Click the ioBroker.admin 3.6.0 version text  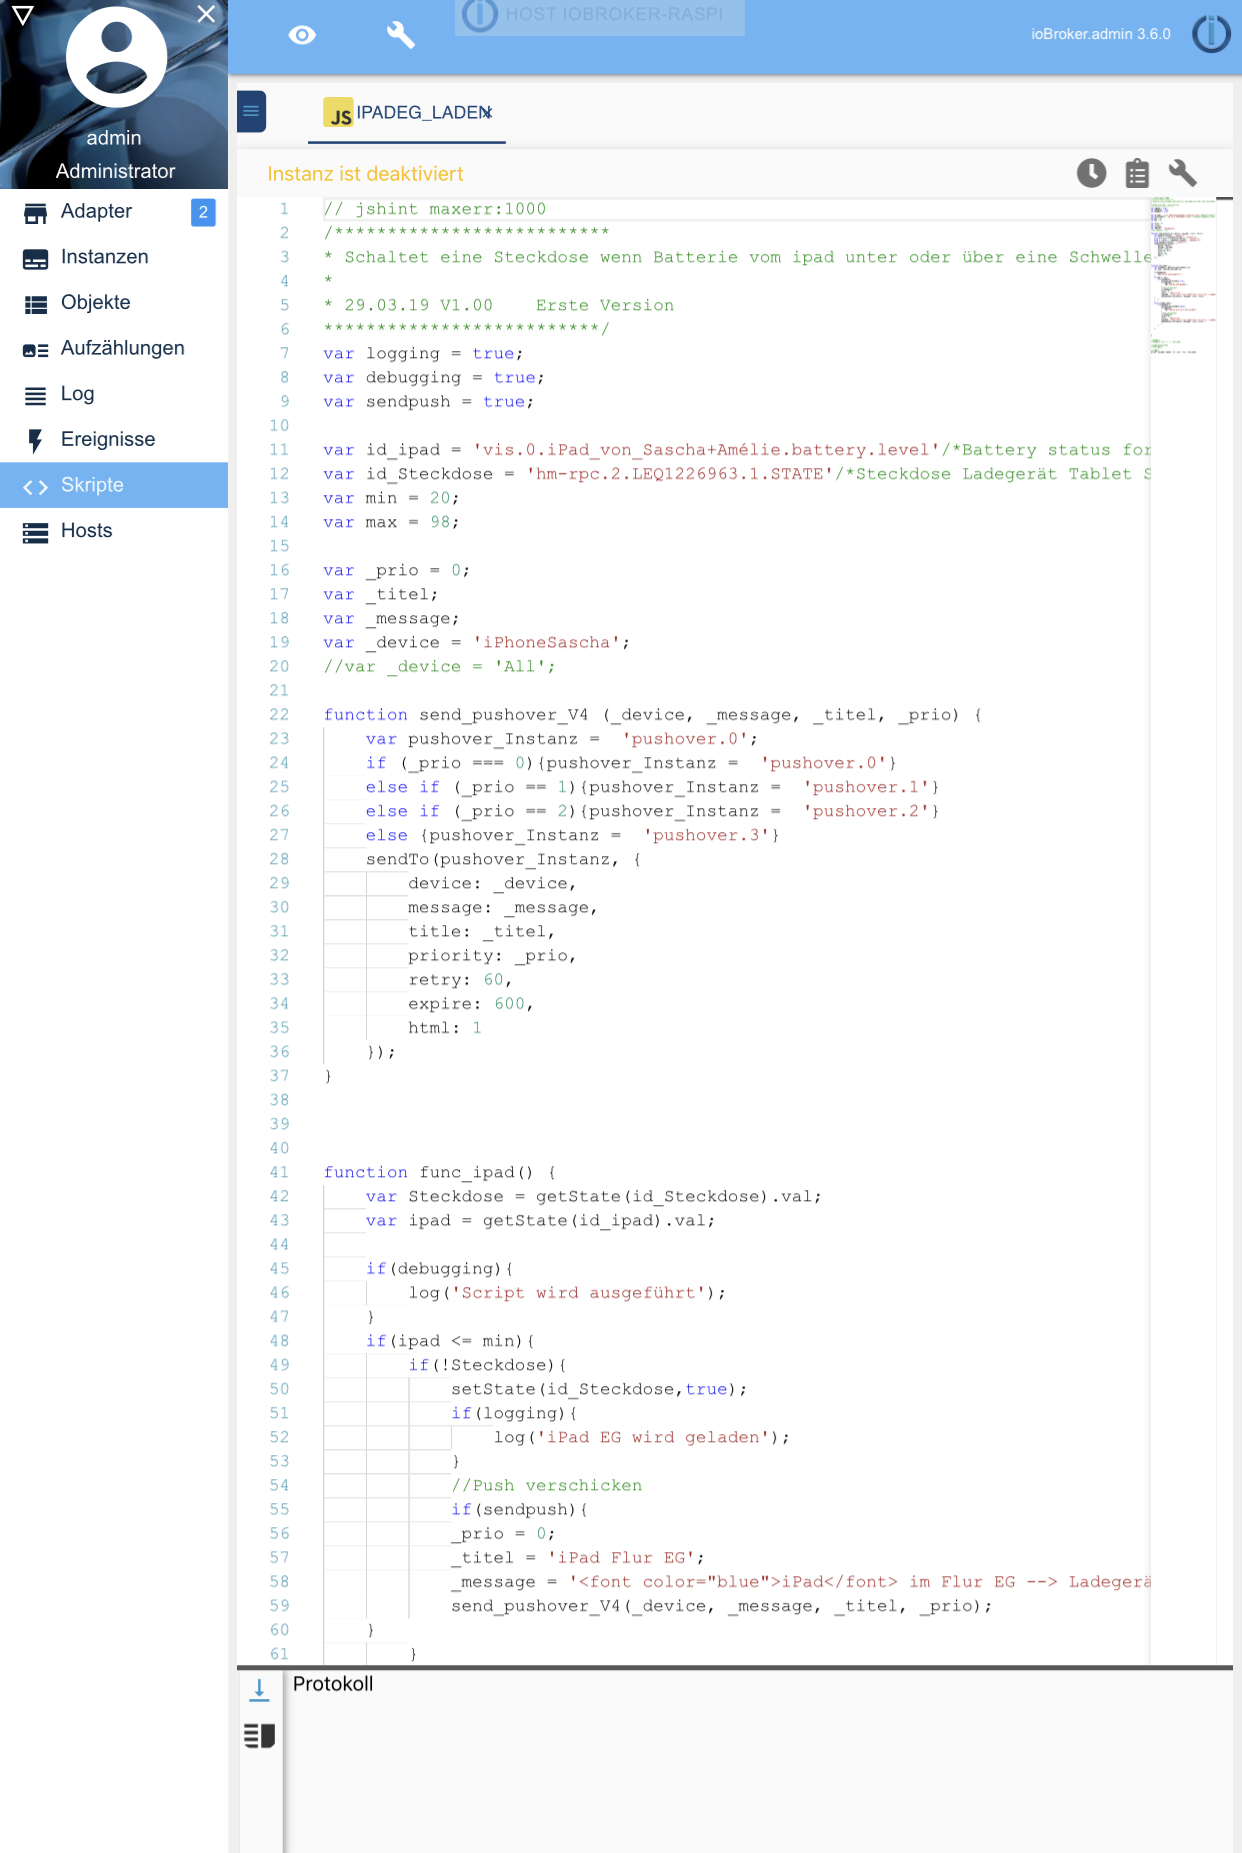coord(1101,34)
